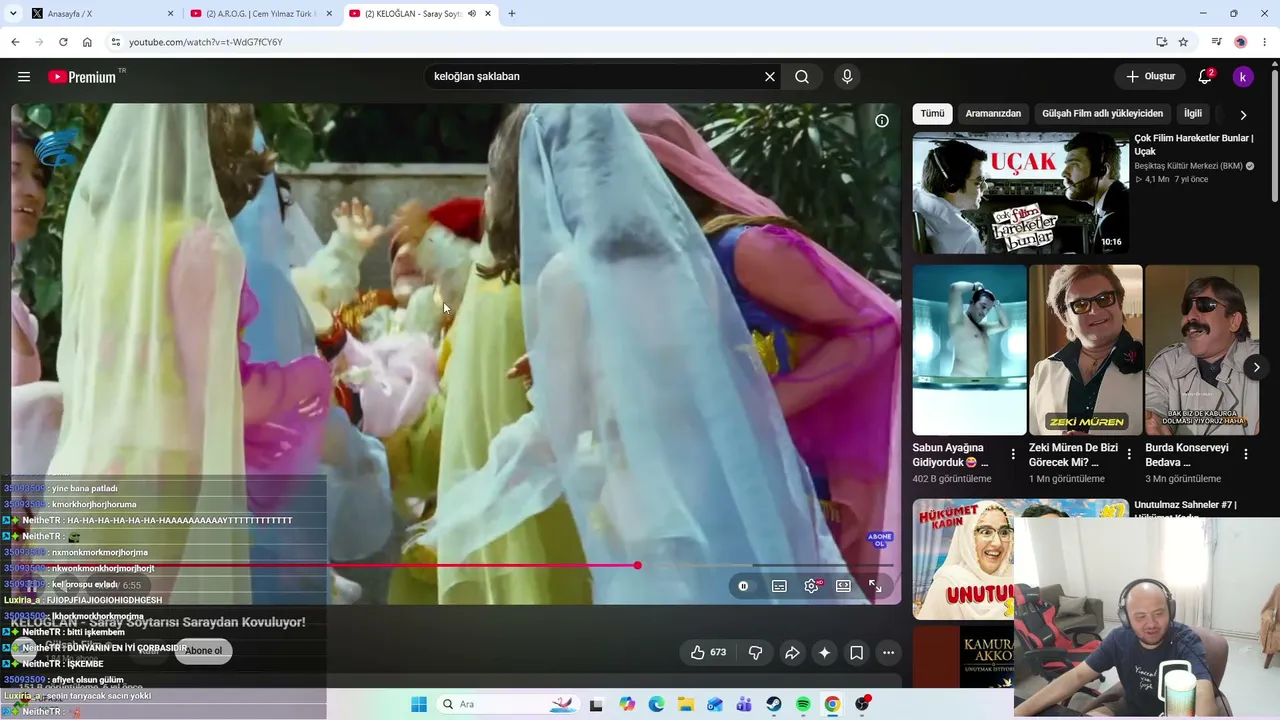This screenshot has width=1280, height=720.
Task: Open options for Zeki Müren short
Action: coord(1129,454)
